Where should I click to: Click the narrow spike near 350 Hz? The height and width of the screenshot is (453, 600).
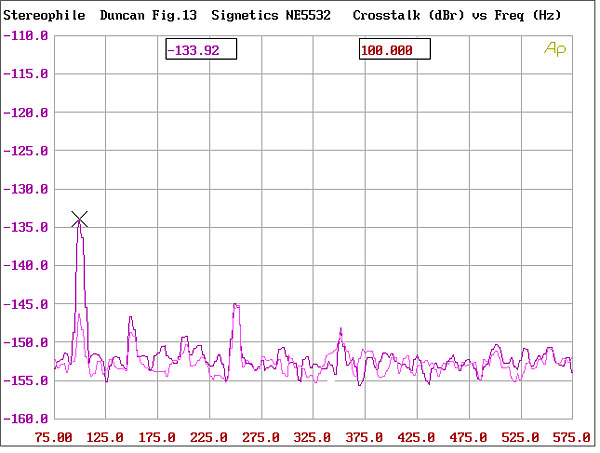tap(340, 330)
